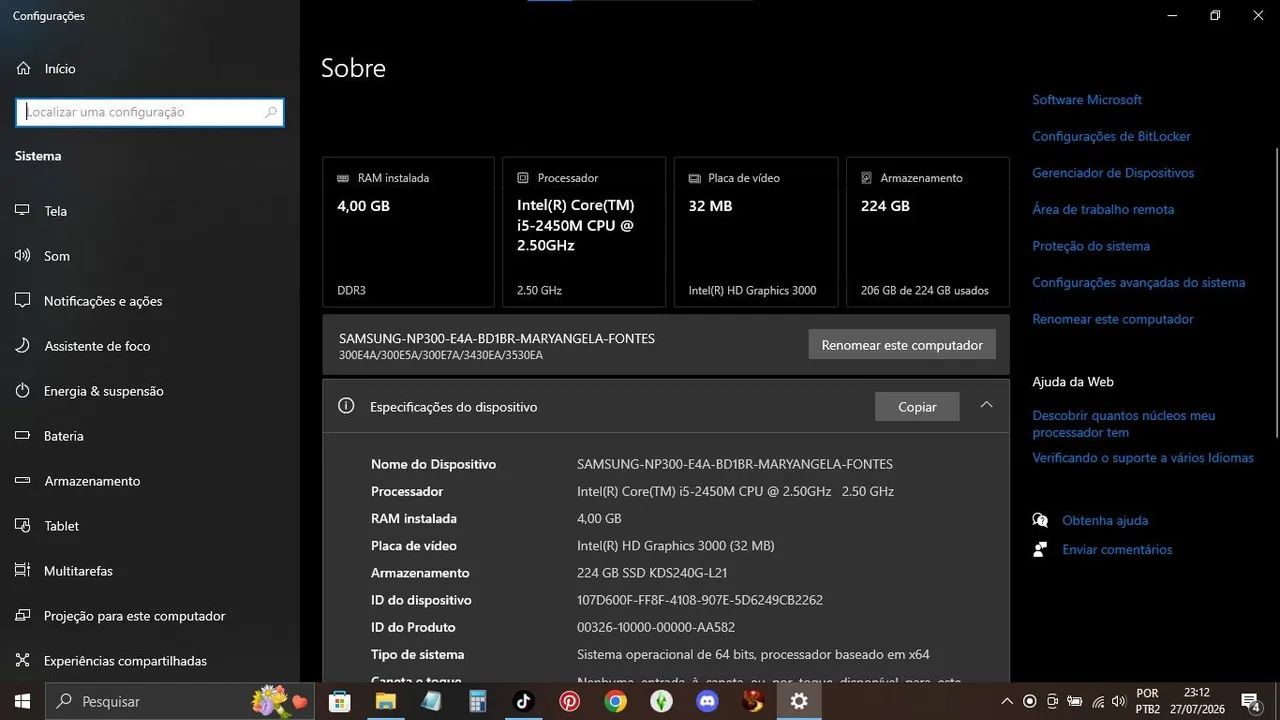Open File Explorer from taskbar

(x=386, y=701)
